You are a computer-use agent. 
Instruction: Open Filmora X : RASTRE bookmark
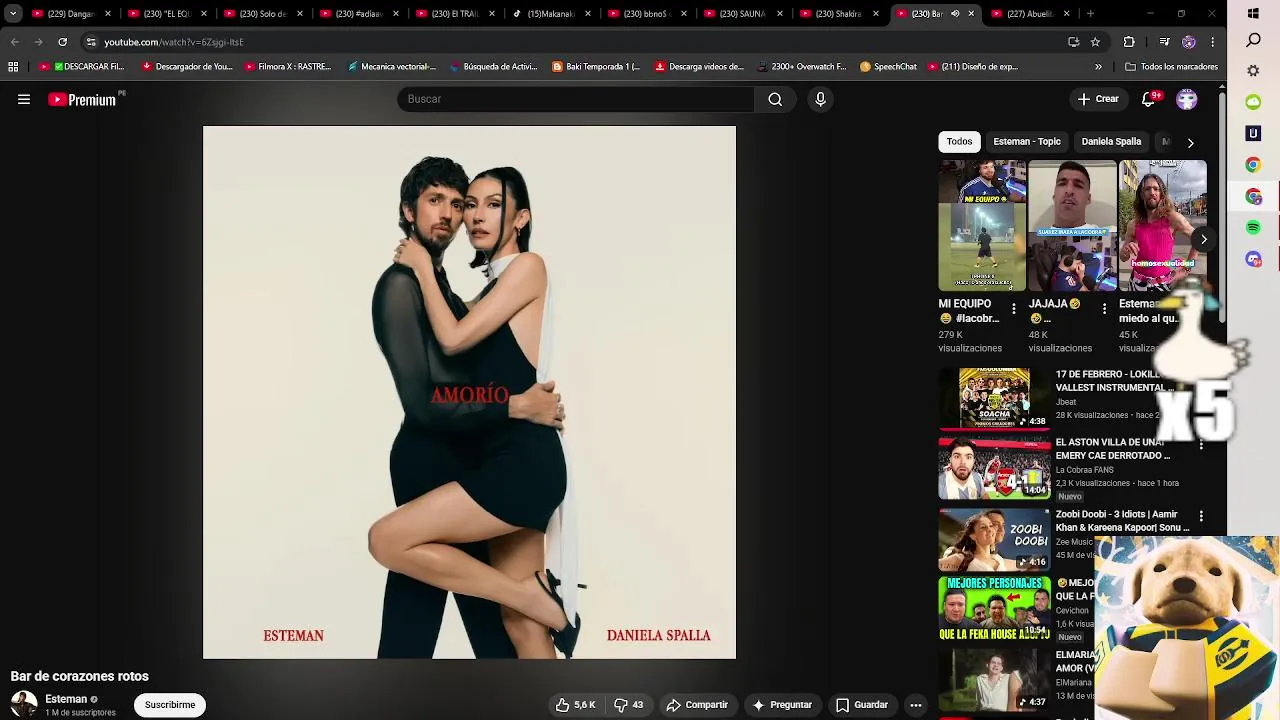tap(288, 67)
